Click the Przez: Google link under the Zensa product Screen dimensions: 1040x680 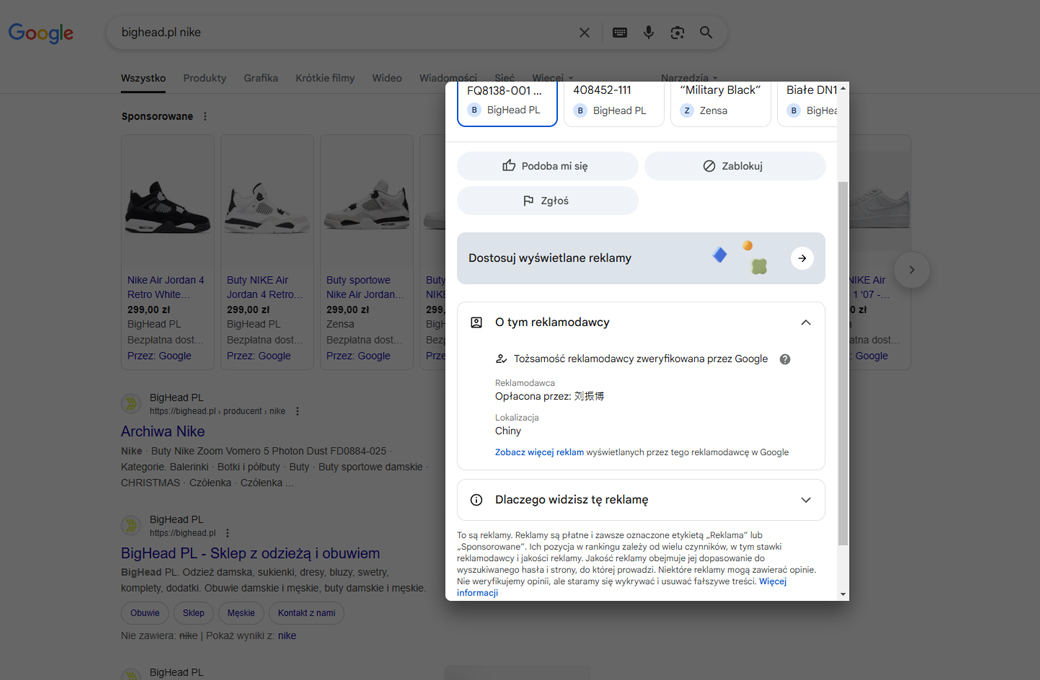click(x=358, y=356)
